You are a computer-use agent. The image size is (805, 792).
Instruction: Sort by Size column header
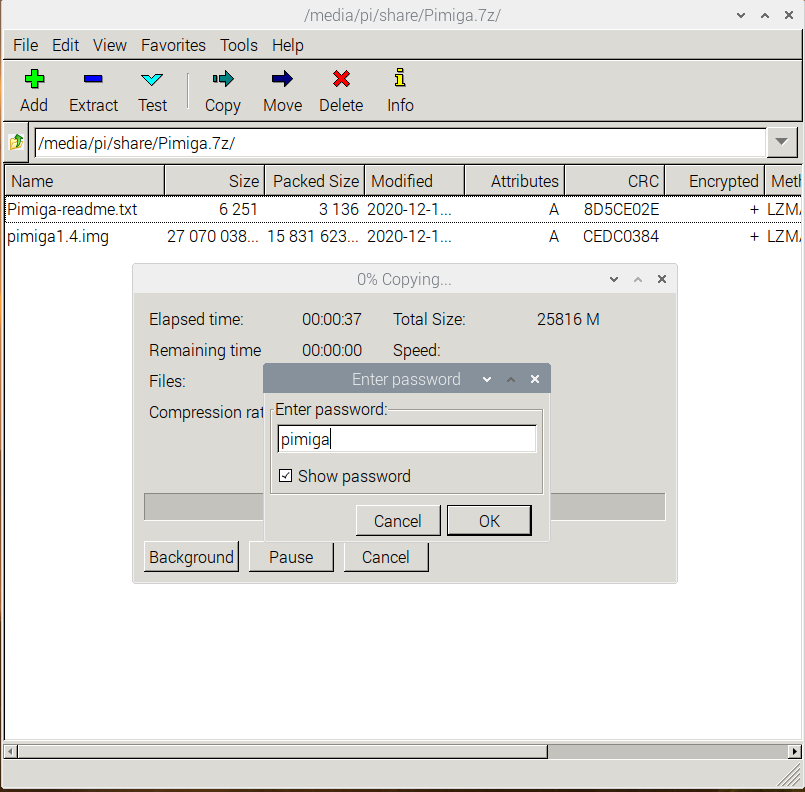coord(215,181)
